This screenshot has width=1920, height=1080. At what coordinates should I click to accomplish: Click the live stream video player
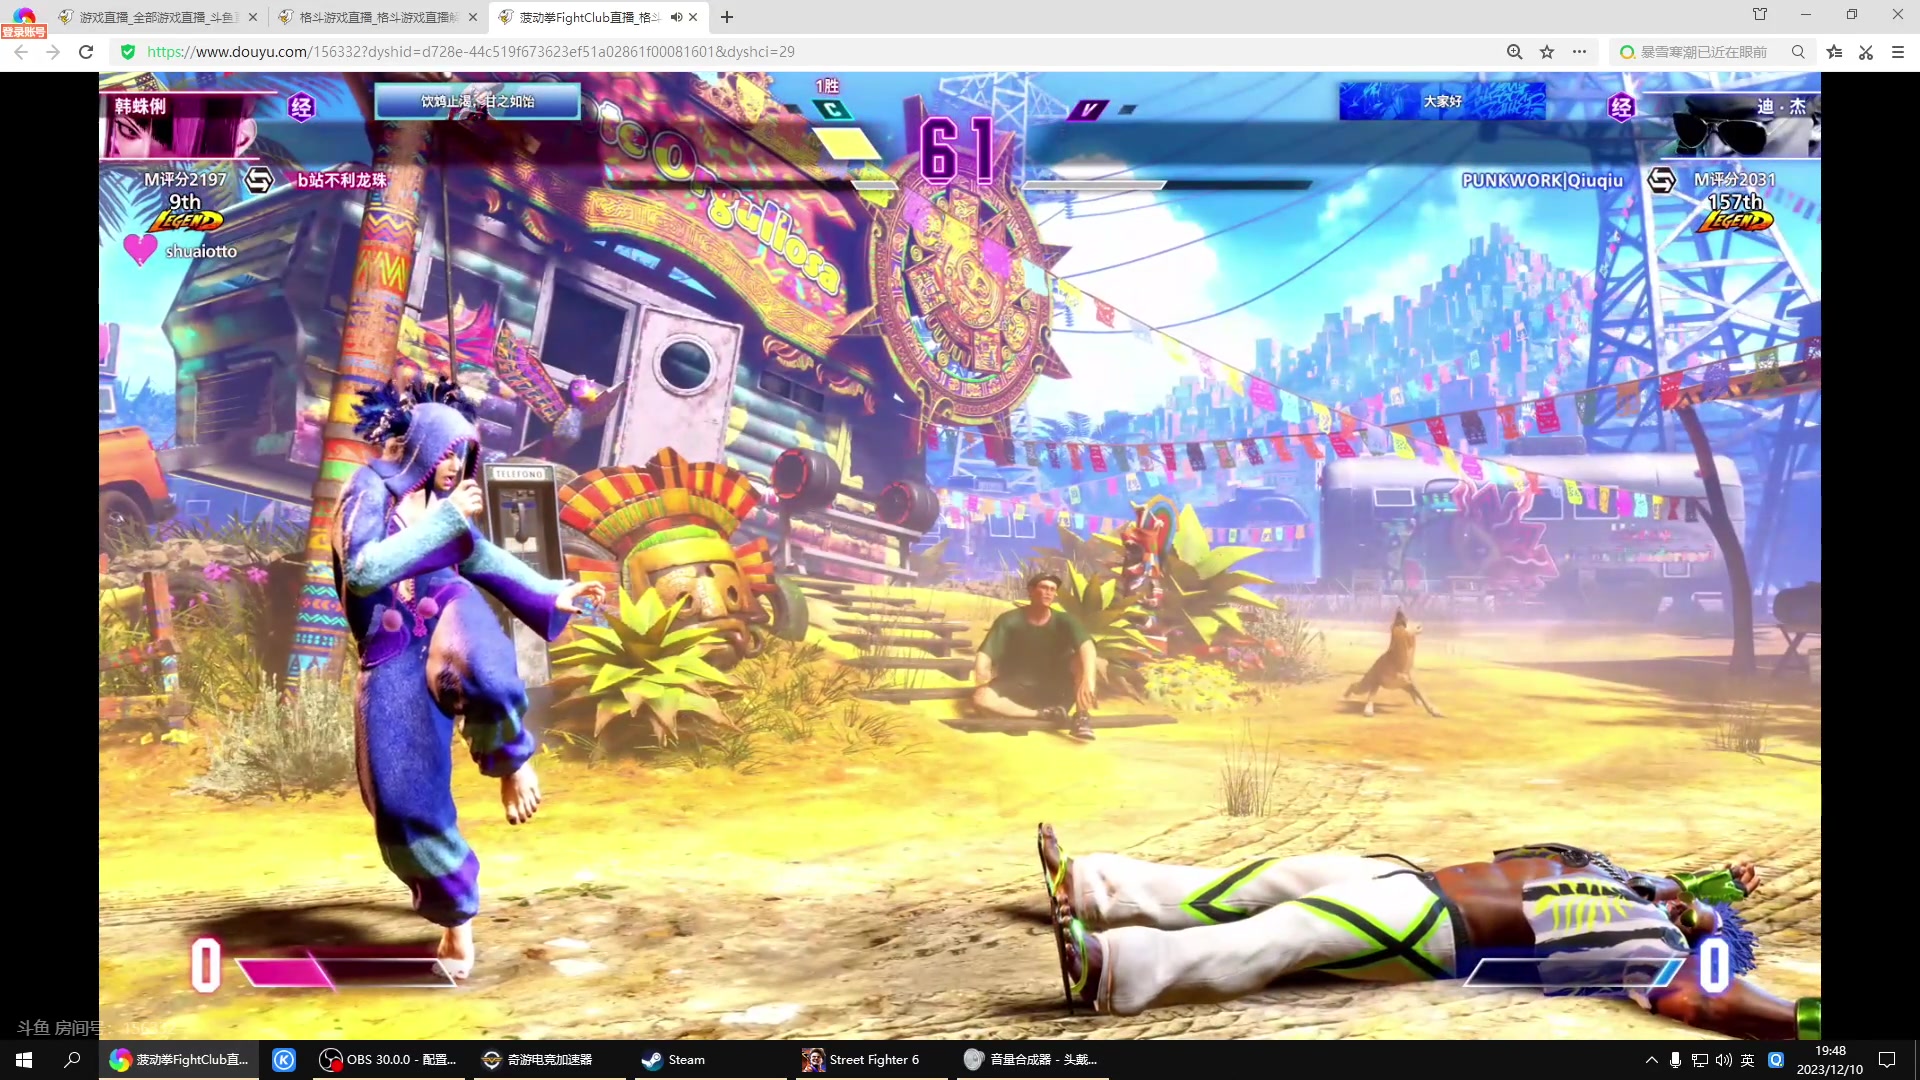click(960, 556)
